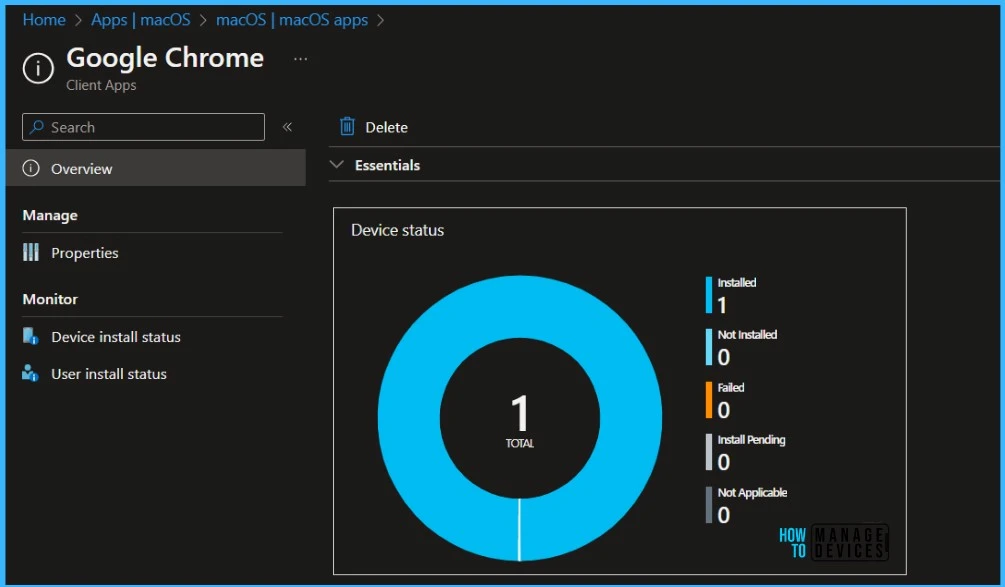The width and height of the screenshot is (1005, 587).
Task: Collapse the Essentials section chevron
Action: (336, 165)
